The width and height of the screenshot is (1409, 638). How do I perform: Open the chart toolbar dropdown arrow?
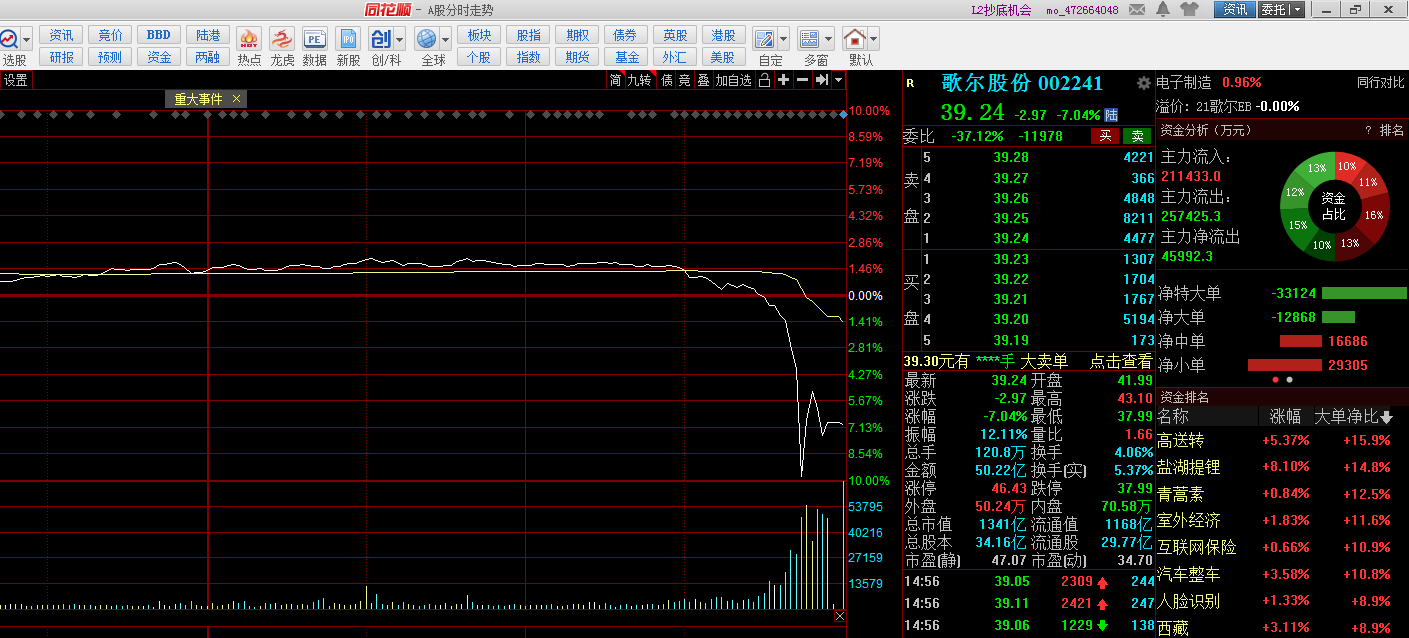click(x=837, y=80)
